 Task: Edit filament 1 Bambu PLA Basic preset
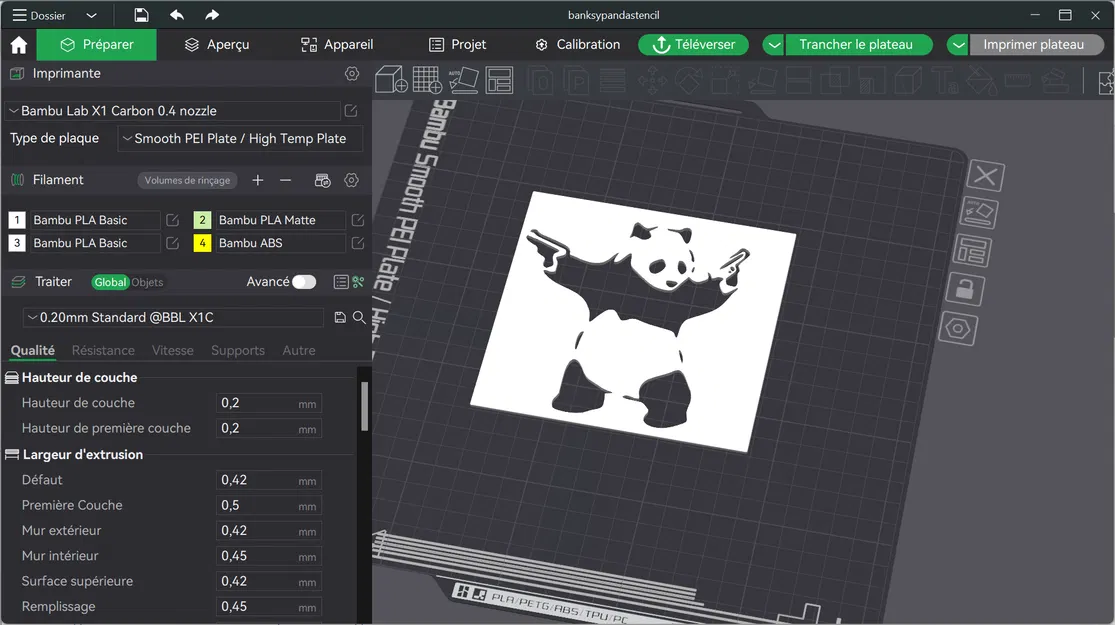(x=172, y=220)
